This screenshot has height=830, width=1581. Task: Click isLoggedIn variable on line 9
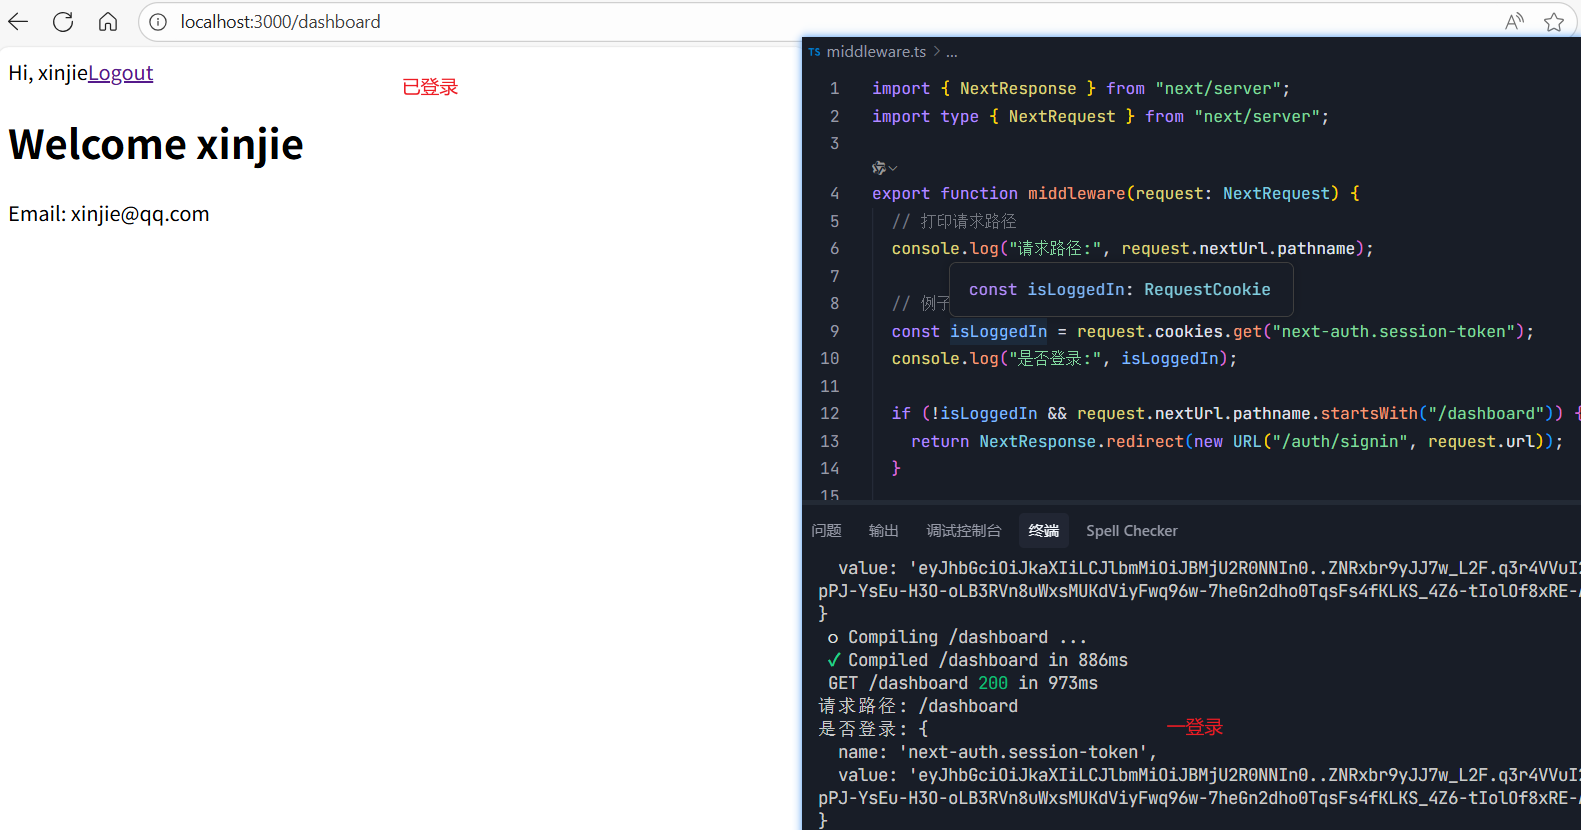[x=998, y=332]
